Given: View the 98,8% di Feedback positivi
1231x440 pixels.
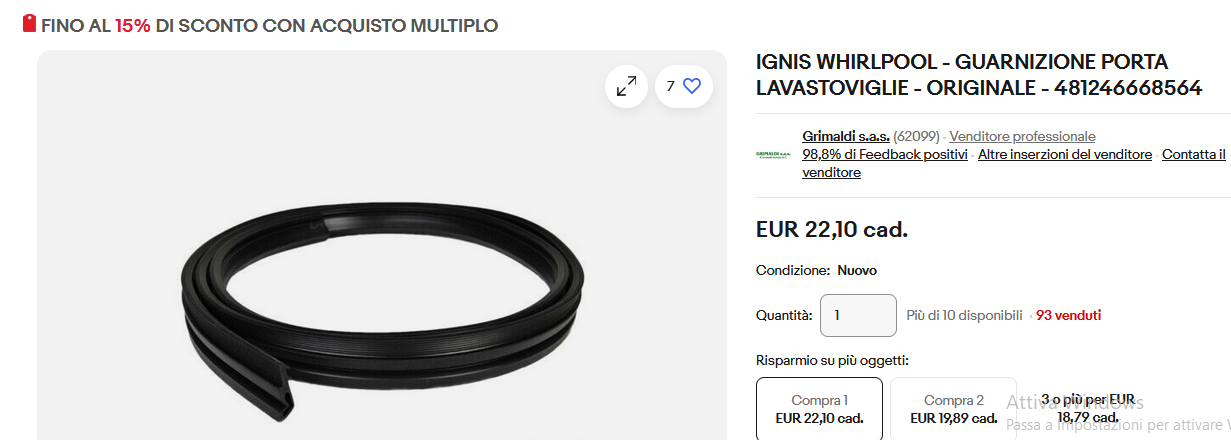Looking at the screenshot, I should pyautogui.click(x=885, y=154).
